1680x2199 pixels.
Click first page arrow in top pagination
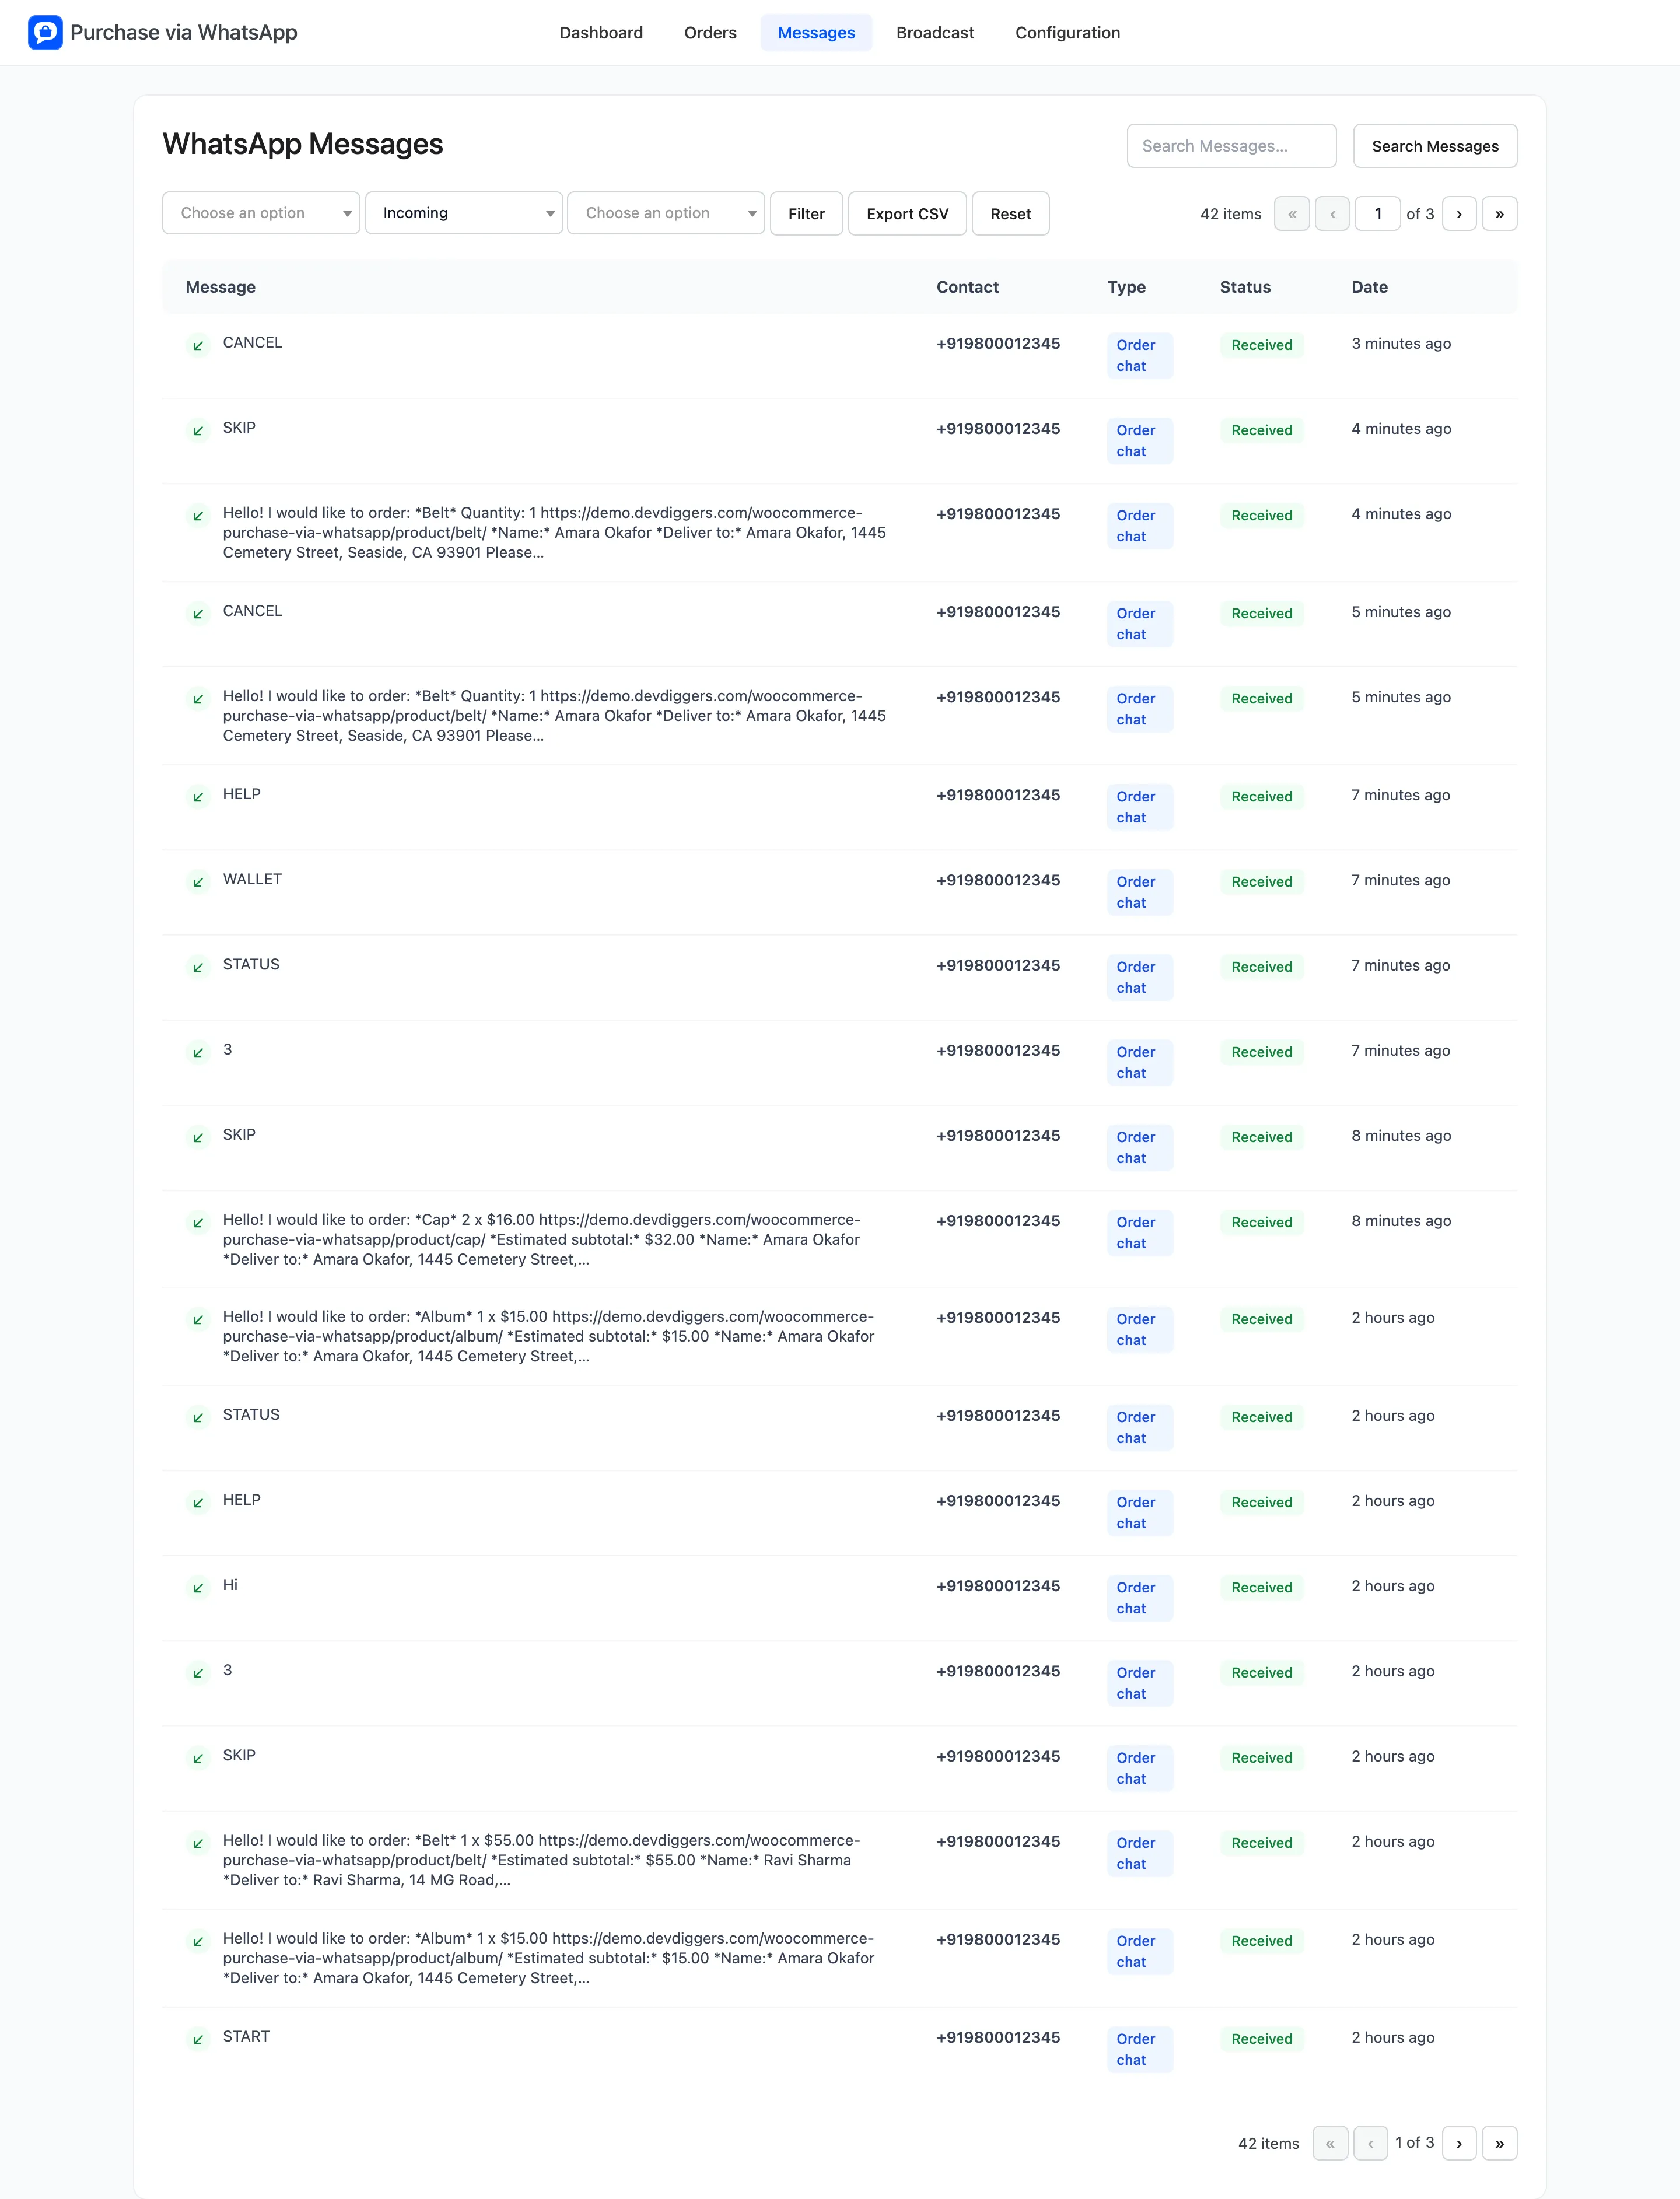coord(1292,214)
